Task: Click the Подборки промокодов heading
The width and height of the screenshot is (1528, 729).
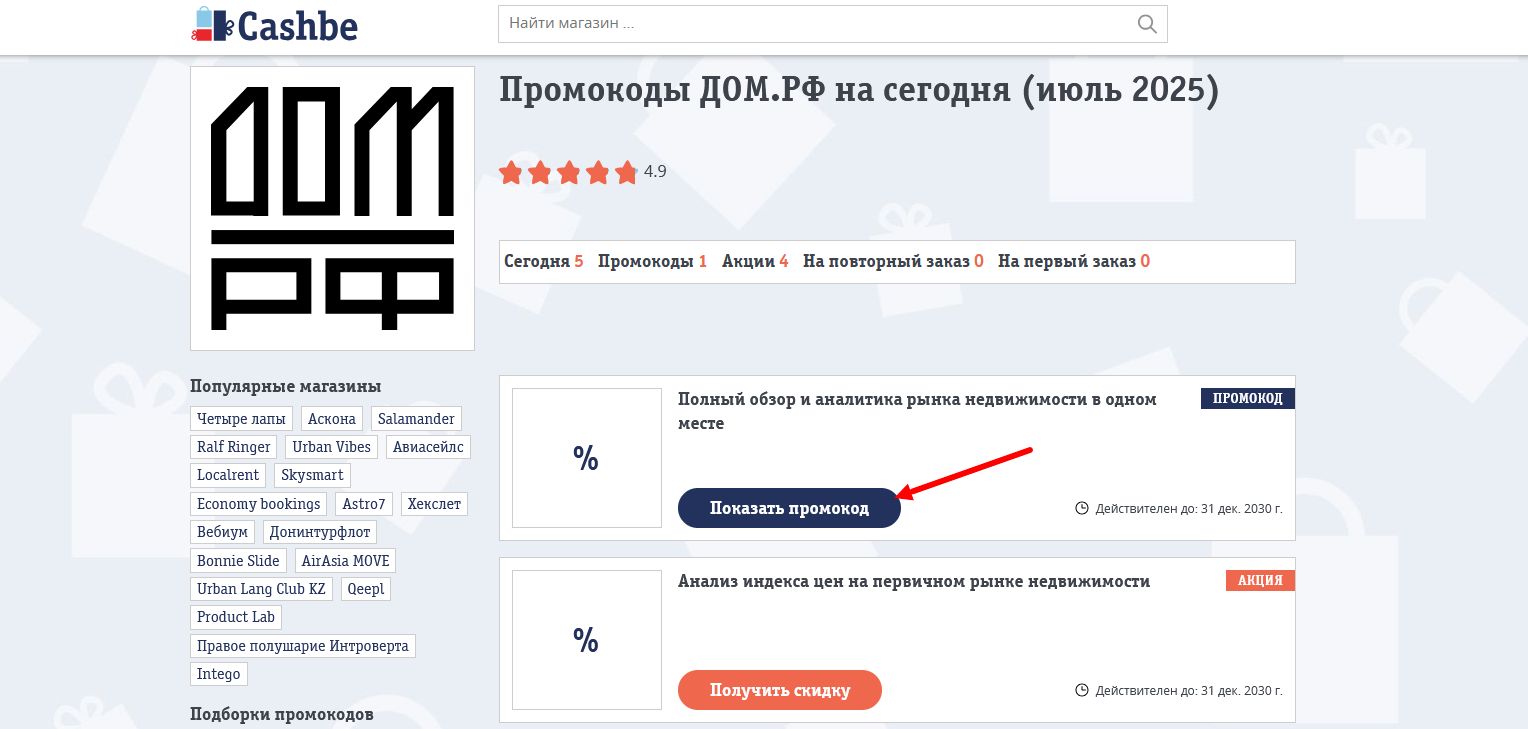Action: point(282,714)
